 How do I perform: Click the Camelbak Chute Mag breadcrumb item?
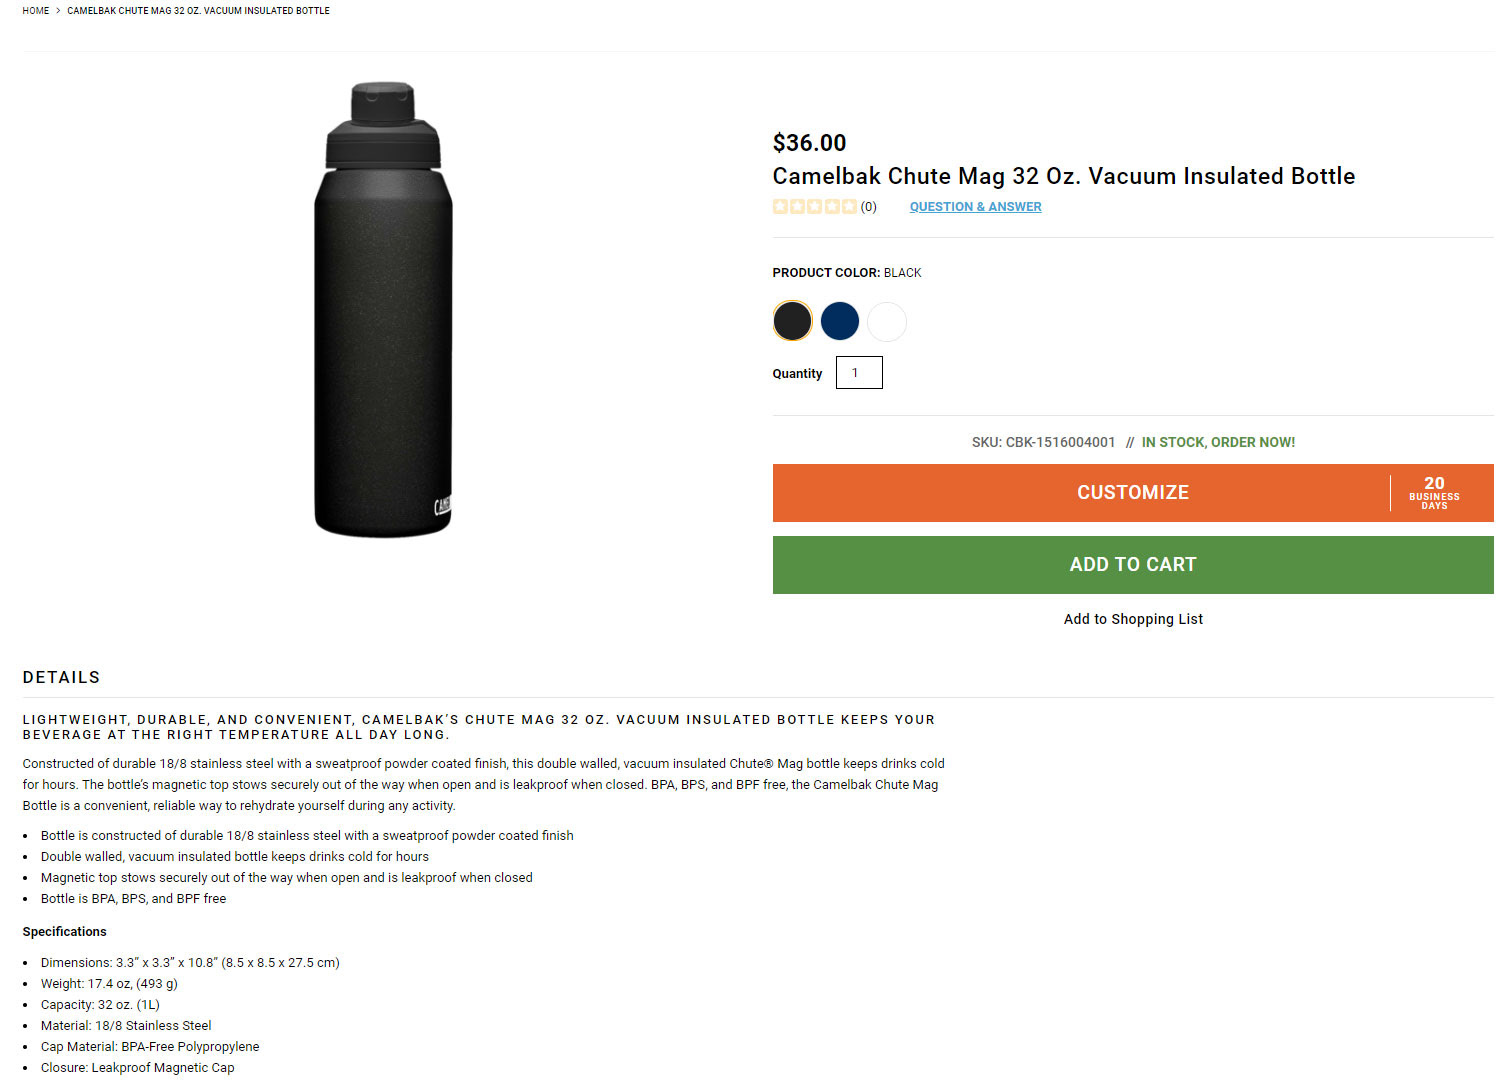click(x=198, y=11)
